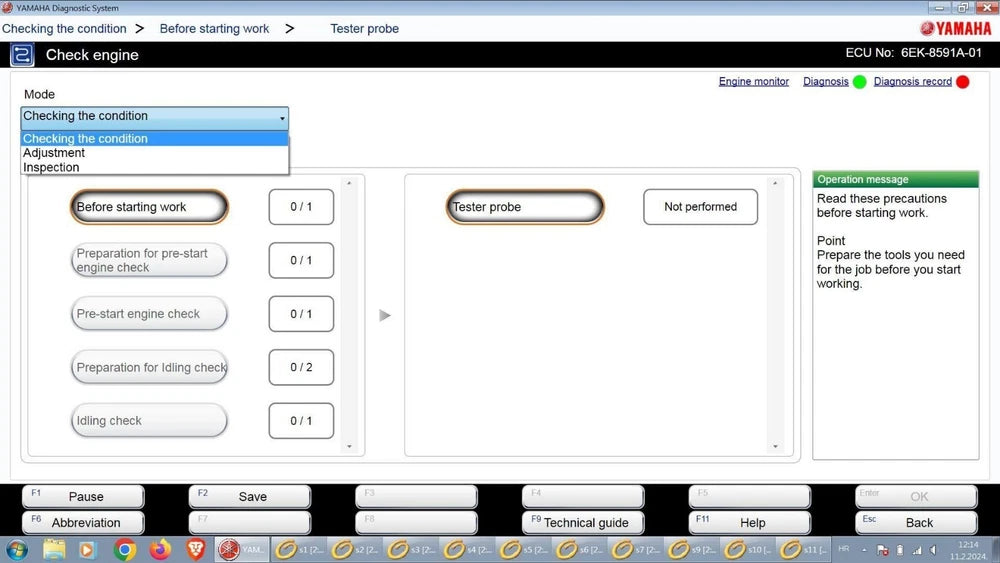Select the Idling check step
Image resolution: width=1000 pixels, height=563 pixels.
(x=149, y=421)
